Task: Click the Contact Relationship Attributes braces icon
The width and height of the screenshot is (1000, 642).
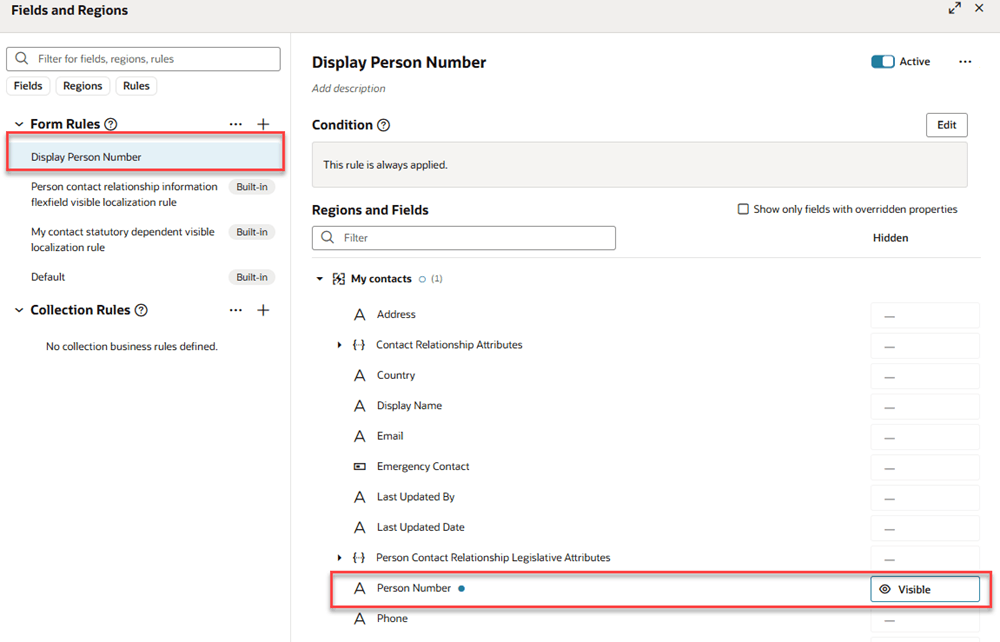Action: 359,345
